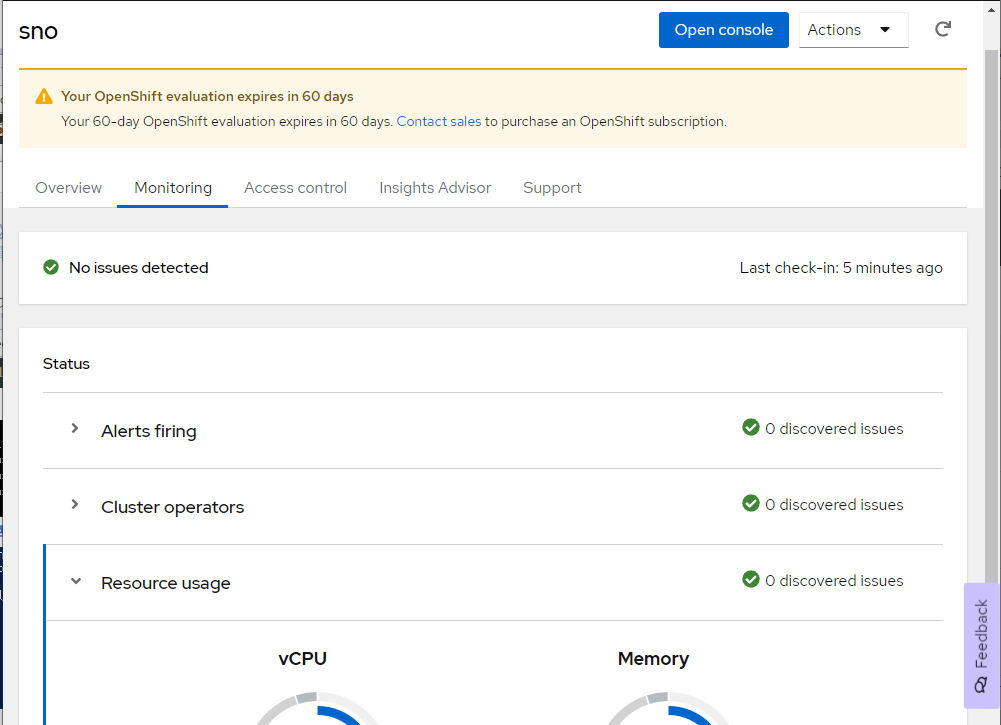Collapse the Resource usage section
The height and width of the screenshot is (725, 1001).
click(x=76, y=581)
